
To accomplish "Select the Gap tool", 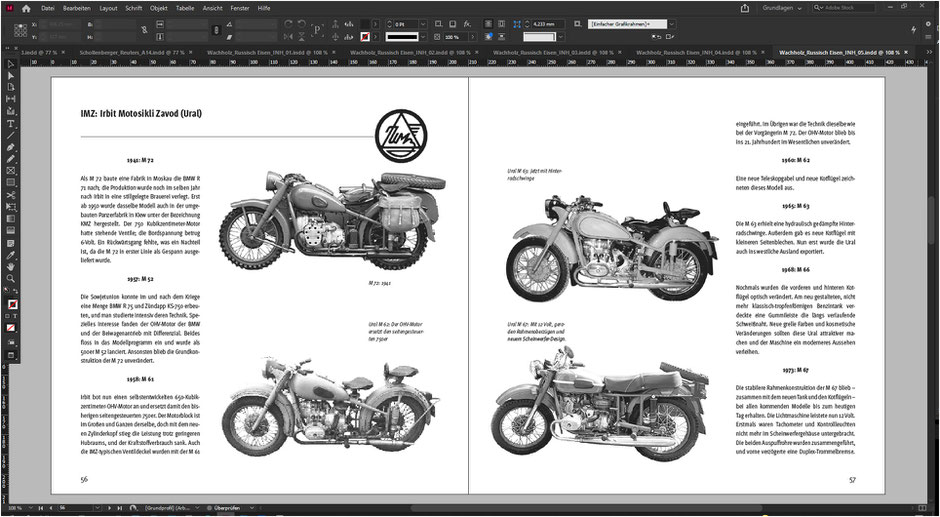I will point(11,99).
